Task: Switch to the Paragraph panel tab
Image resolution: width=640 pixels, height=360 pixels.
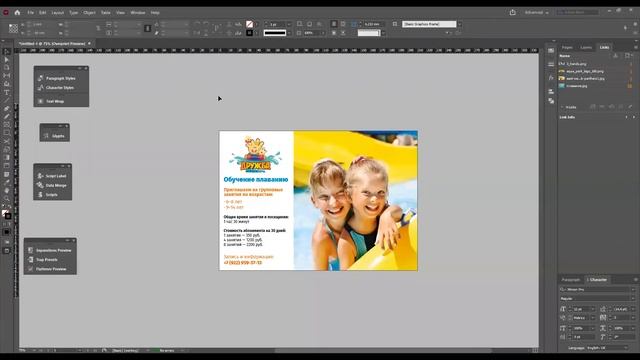Action: 571,280
